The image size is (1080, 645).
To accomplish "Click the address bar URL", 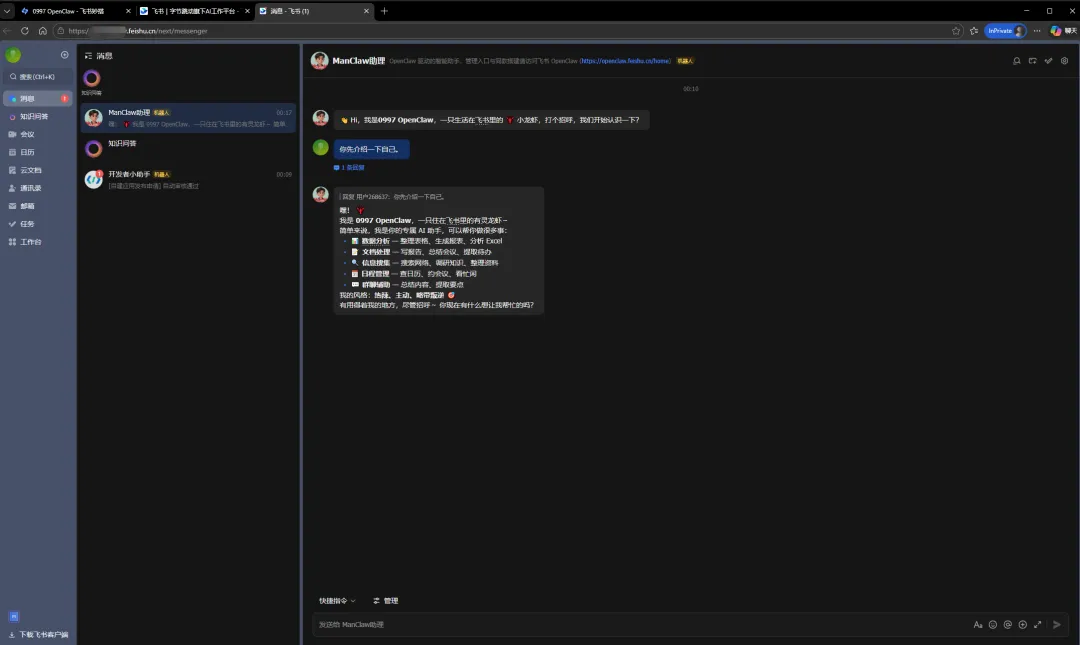I will coord(138,31).
